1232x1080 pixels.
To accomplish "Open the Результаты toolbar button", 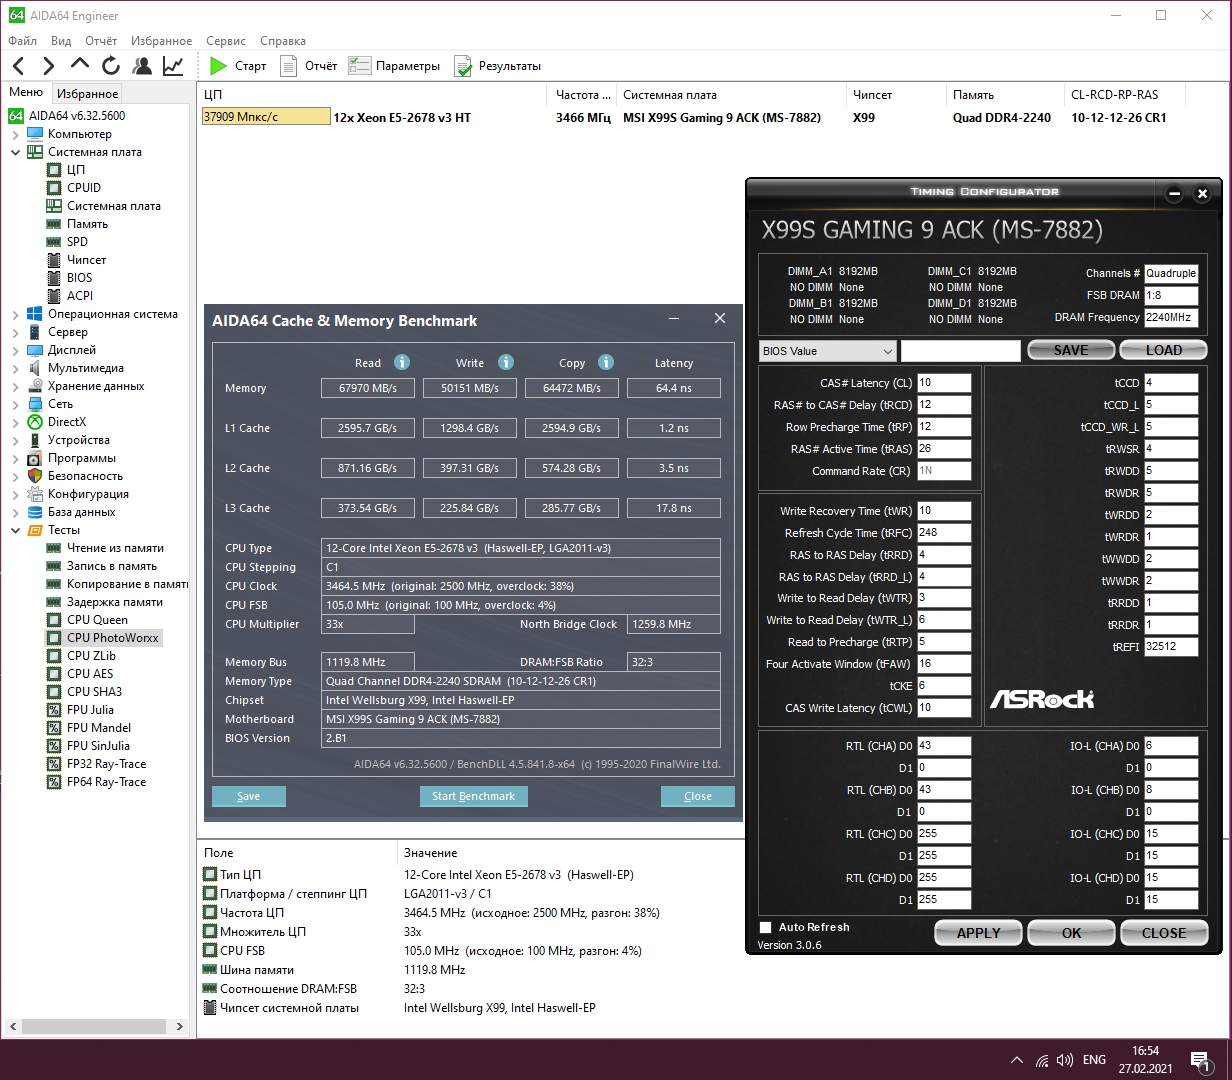I will tap(497, 66).
